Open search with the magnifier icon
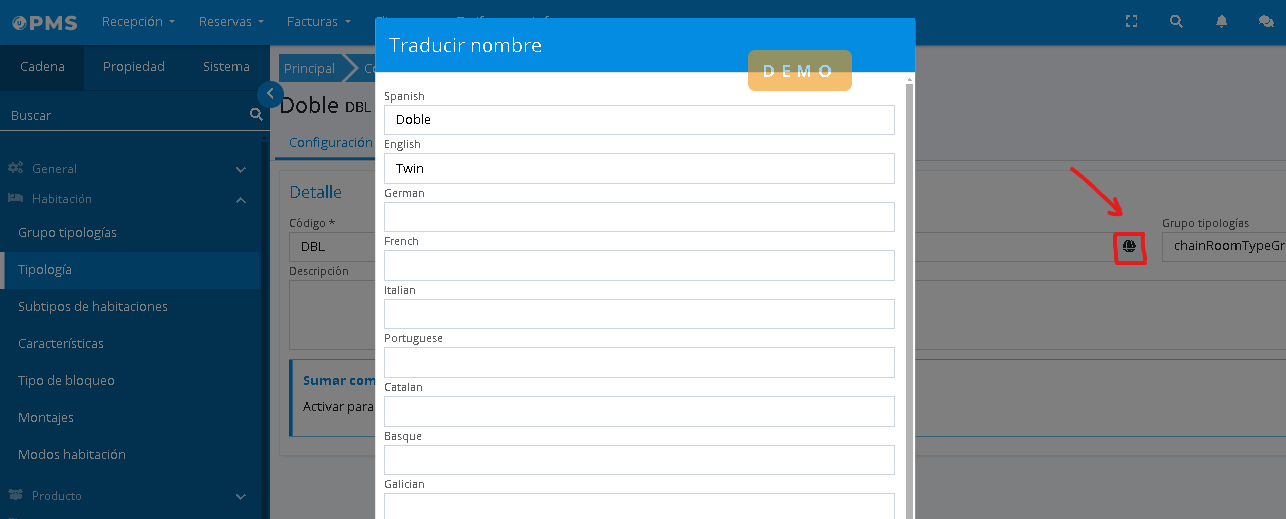 [1176, 21]
